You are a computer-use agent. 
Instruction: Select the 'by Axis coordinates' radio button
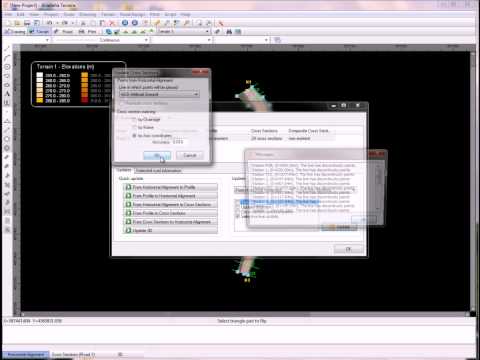click(135, 136)
